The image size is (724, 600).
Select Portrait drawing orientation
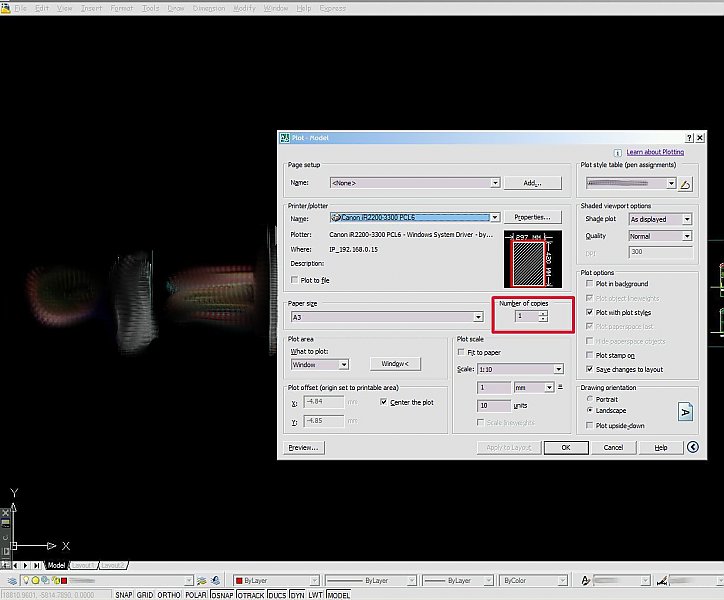pos(588,398)
